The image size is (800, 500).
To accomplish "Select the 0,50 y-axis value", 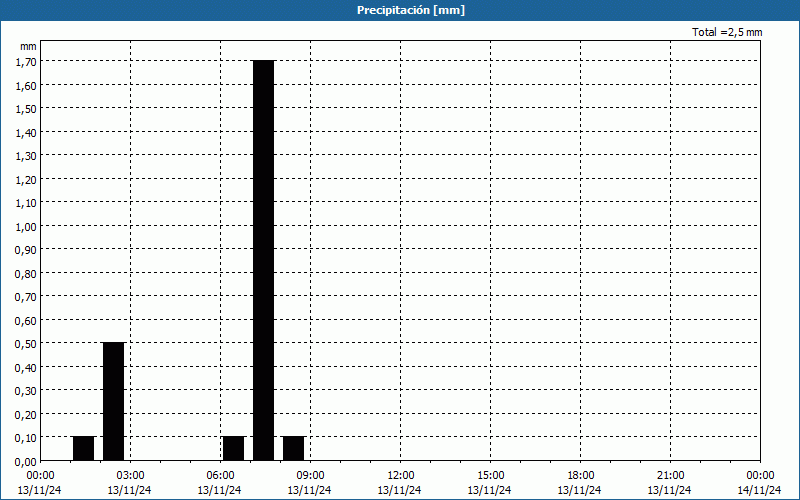I will pos(26,344).
